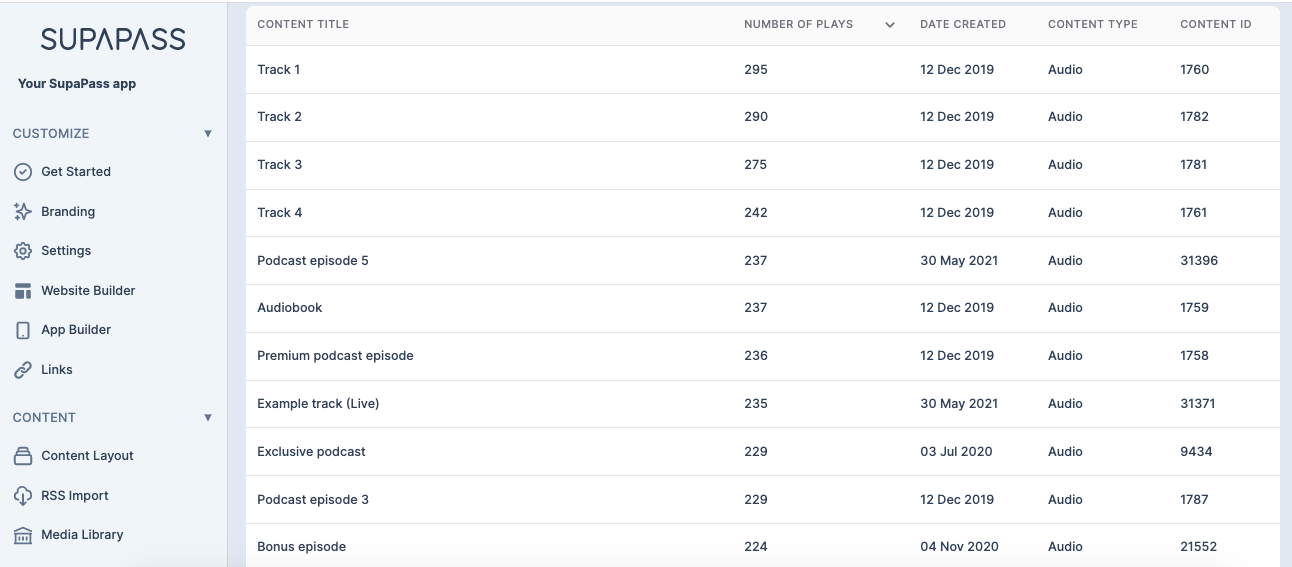The image size is (1292, 567).
Task: Select the Website Builder layout icon
Action: [22, 291]
